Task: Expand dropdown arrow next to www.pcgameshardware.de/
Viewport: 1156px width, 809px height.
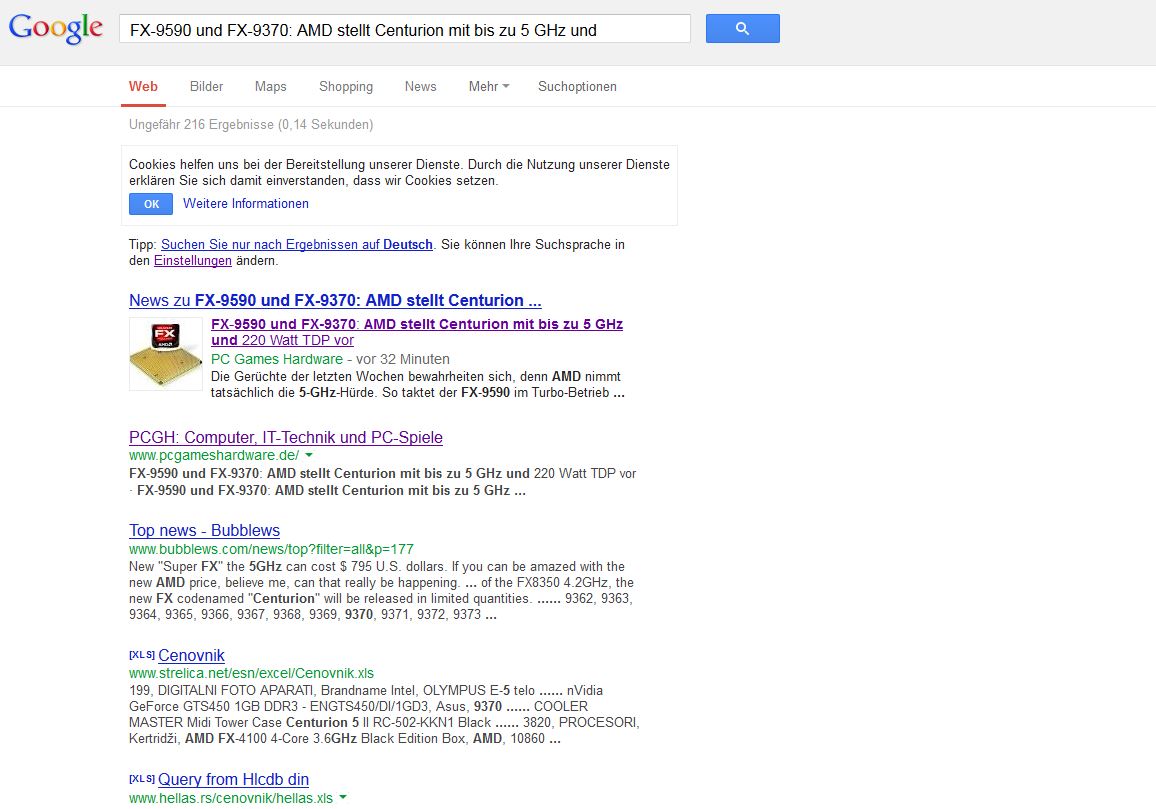Action: click(309, 455)
